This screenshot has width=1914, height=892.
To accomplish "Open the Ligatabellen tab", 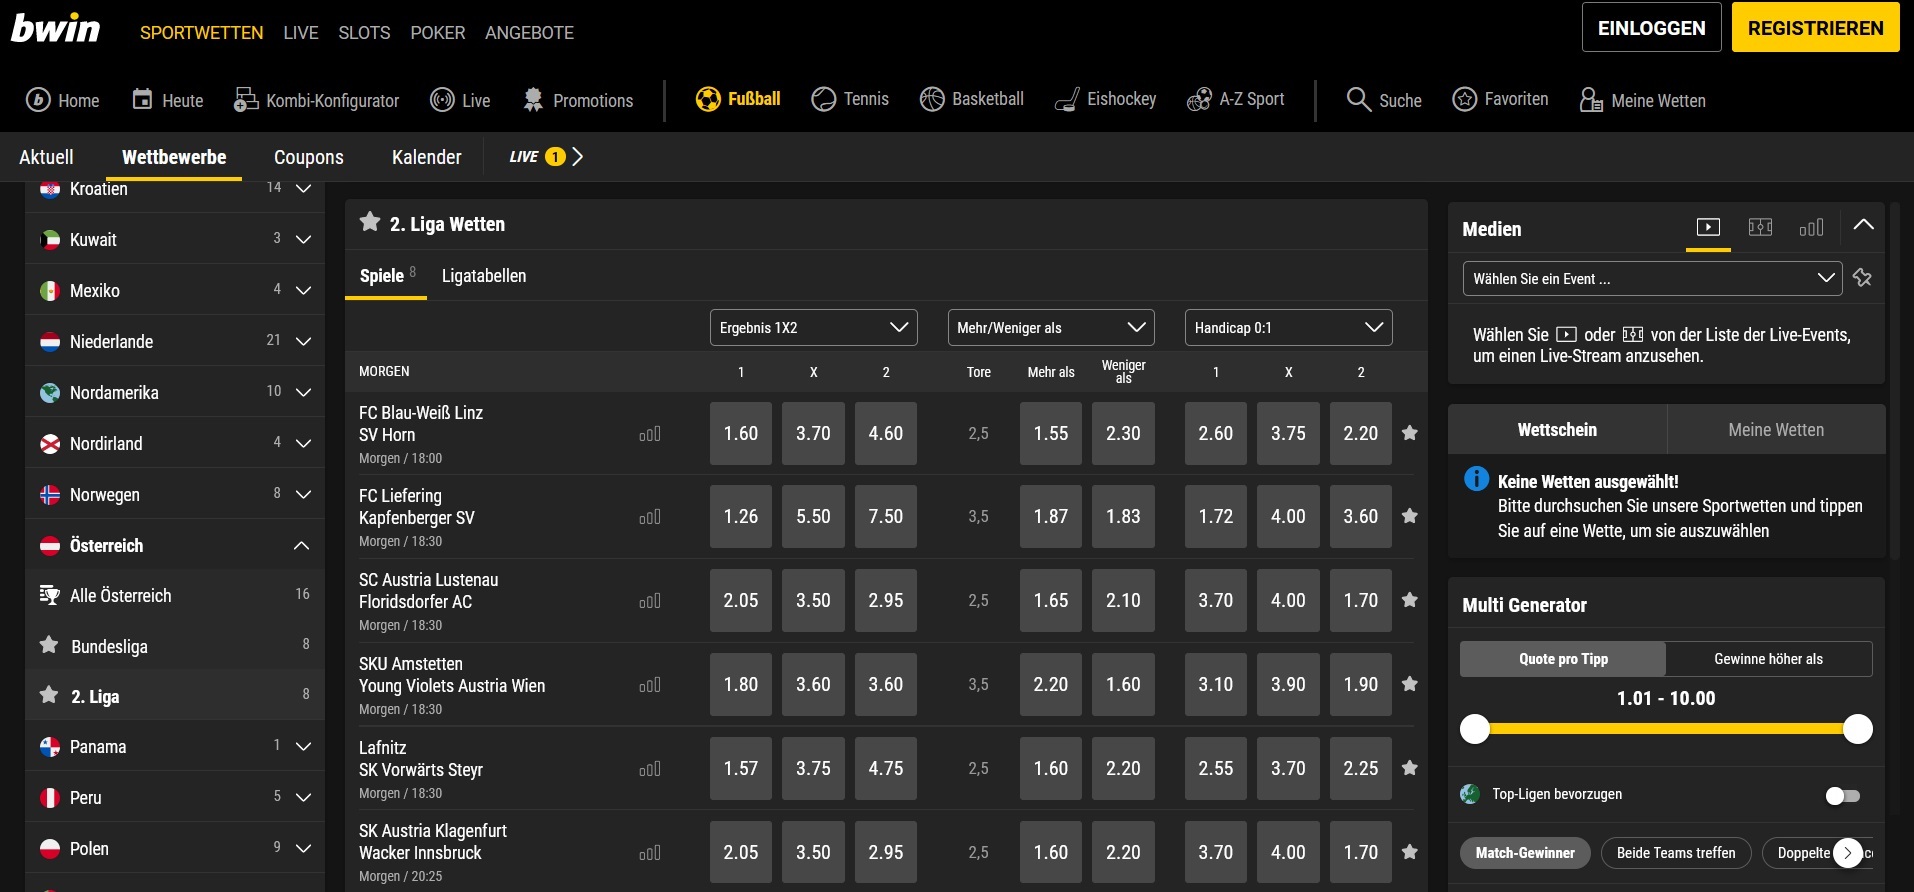I will (x=484, y=276).
